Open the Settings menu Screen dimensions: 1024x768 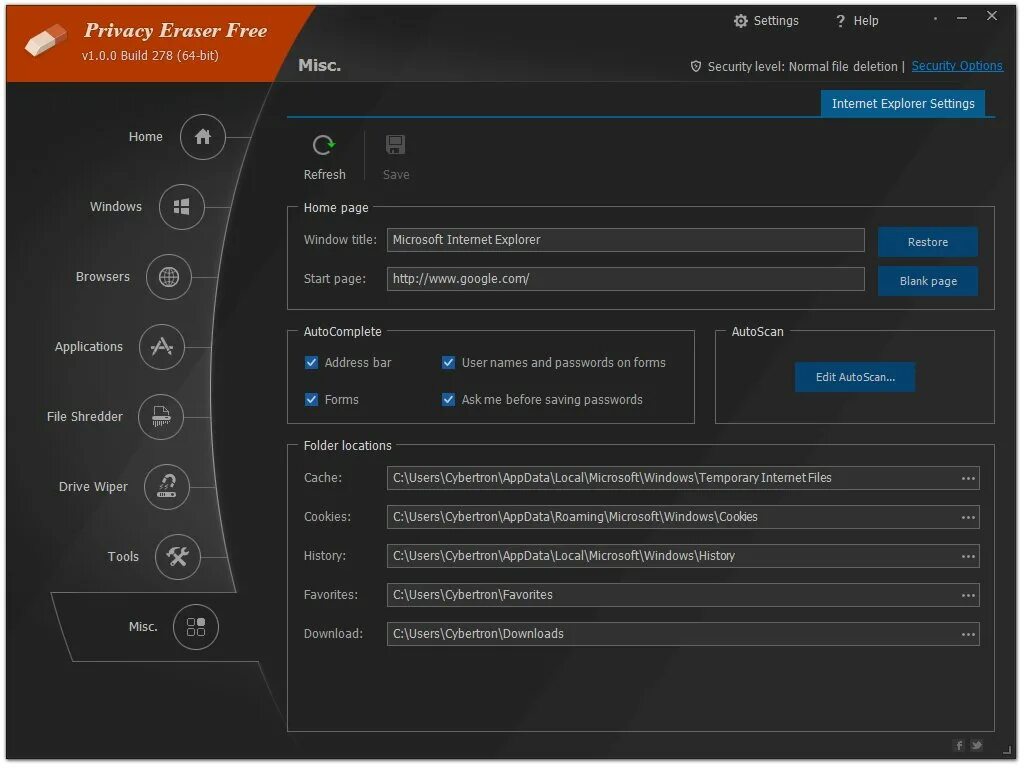(x=766, y=20)
